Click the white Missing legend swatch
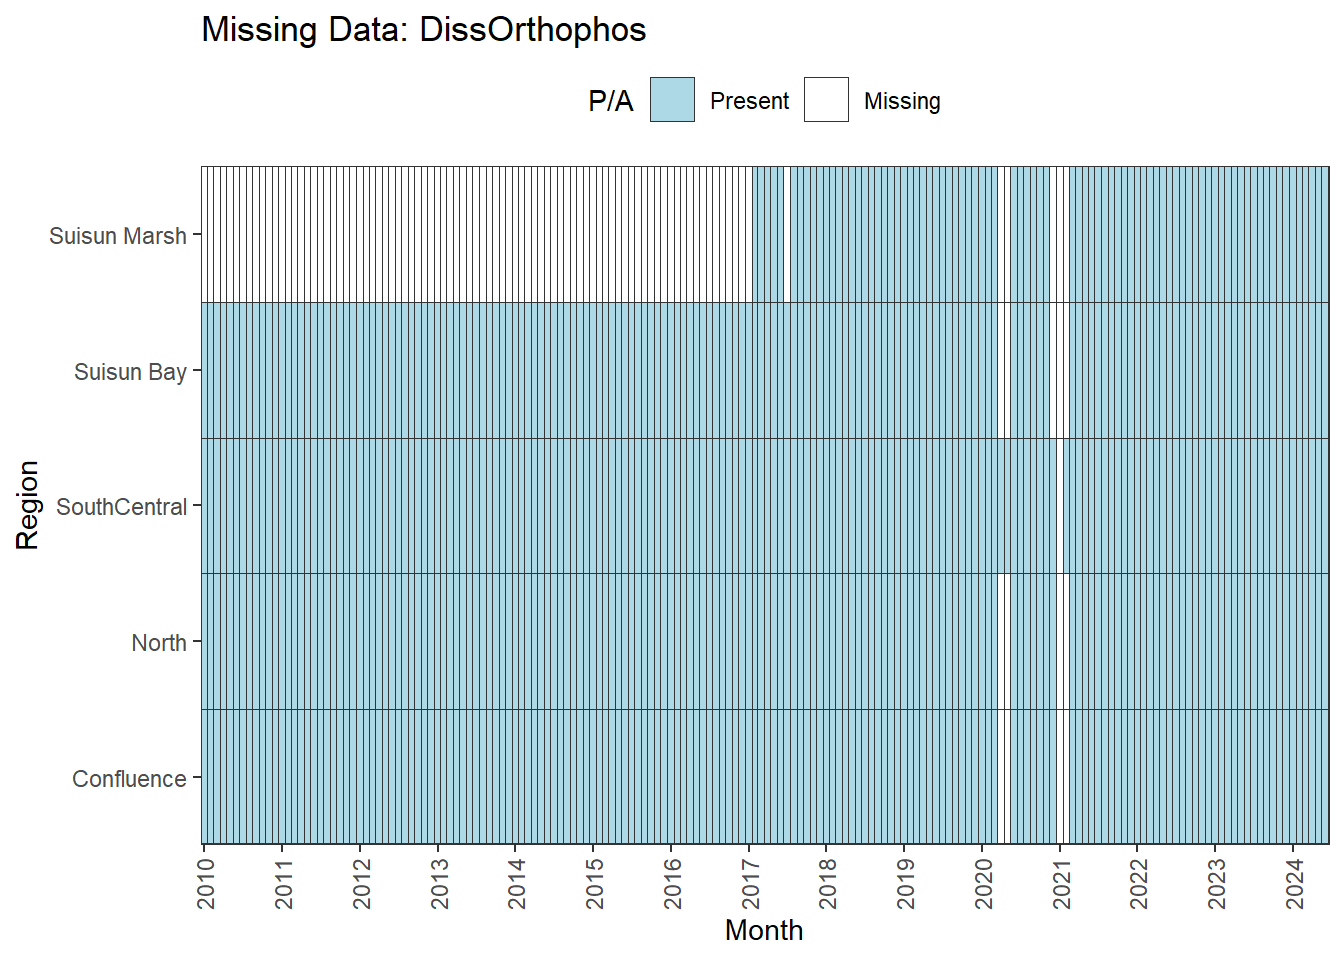The width and height of the screenshot is (1344, 960). (826, 100)
